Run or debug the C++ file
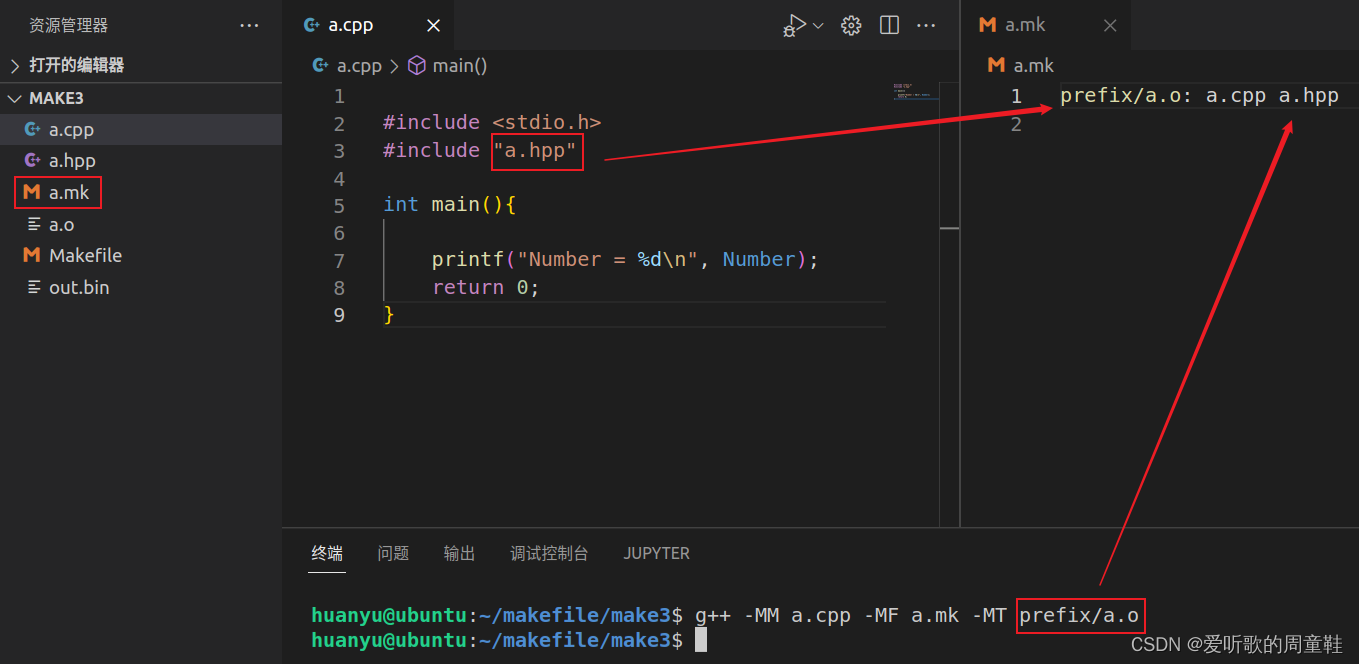1359x664 pixels. pyautogui.click(x=794, y=25)
